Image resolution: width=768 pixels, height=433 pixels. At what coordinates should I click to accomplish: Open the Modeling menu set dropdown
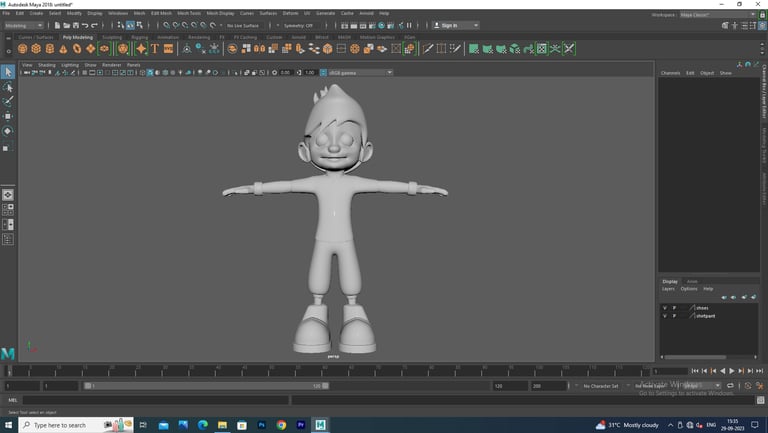click(24, 25)
